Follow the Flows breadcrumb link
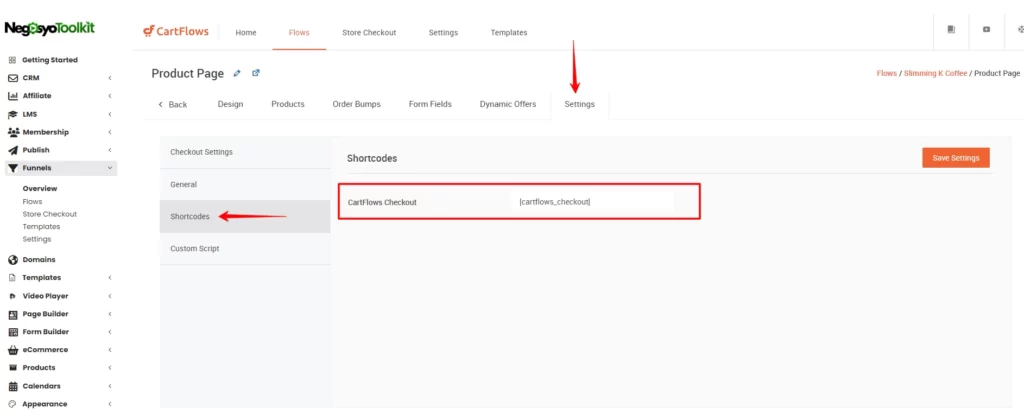 pos(887,74)
